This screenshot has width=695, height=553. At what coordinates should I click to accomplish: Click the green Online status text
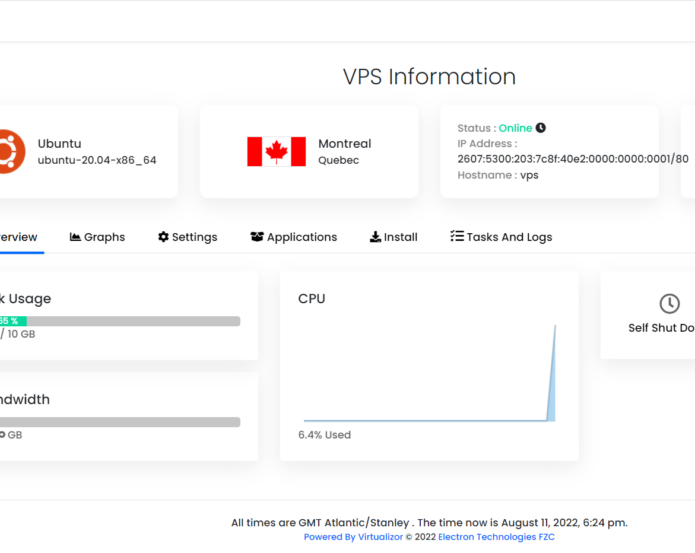(515, 128)
